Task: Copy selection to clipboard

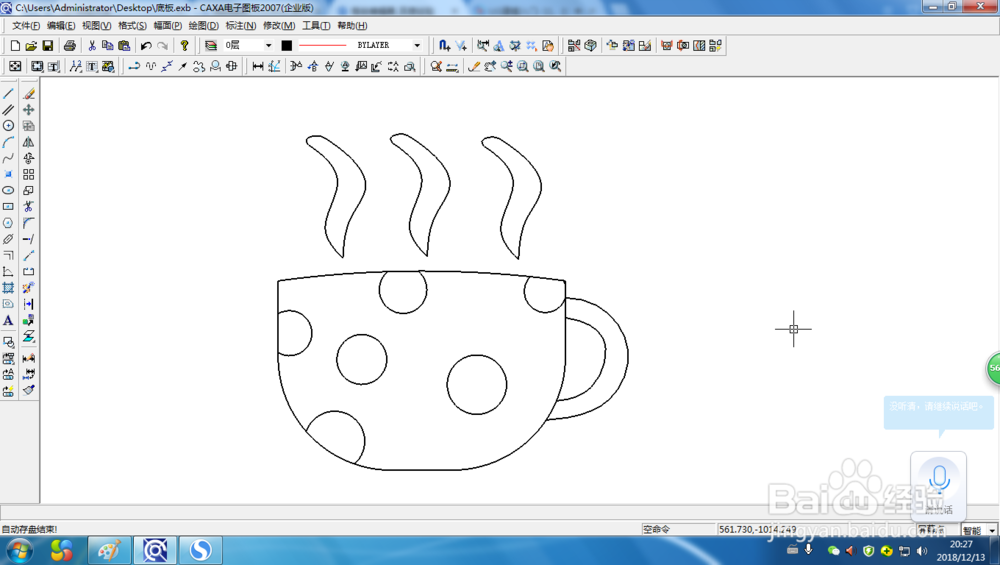Action: point(108,45)
